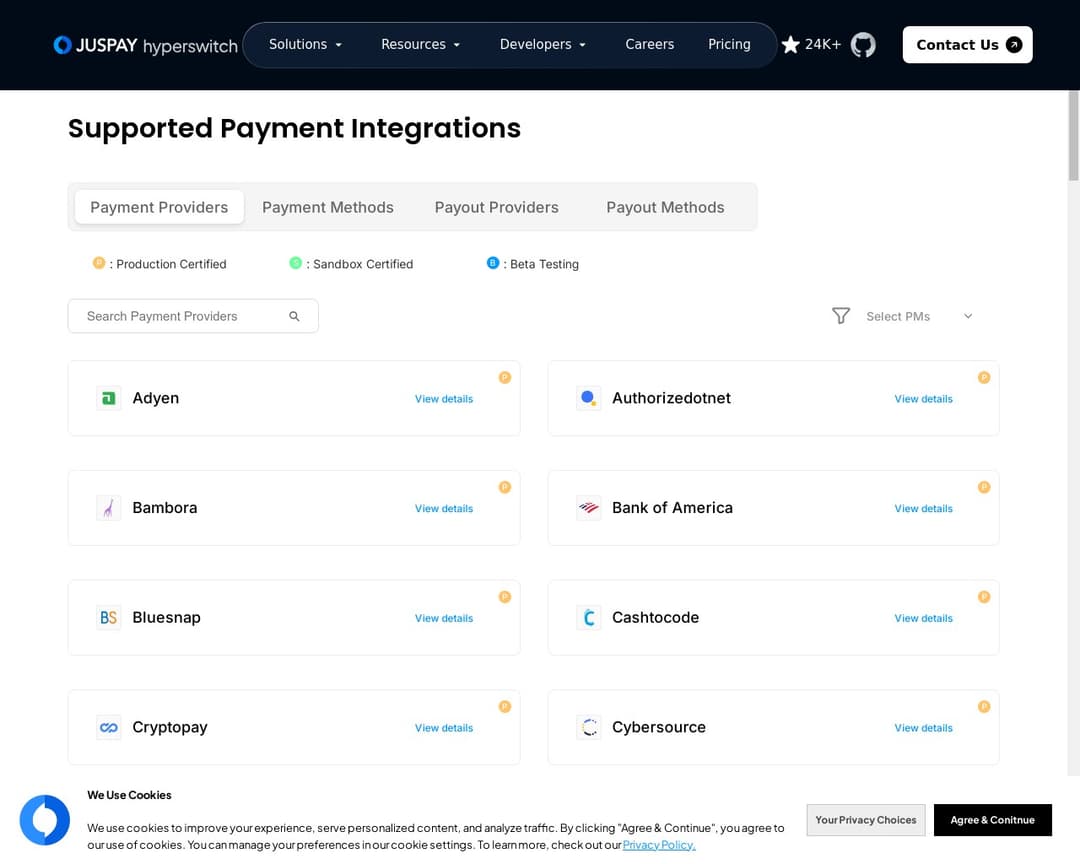This screenshot has height=864, width=1080.
Task: Click the Cybersource provider name
Action: (658, 727)
